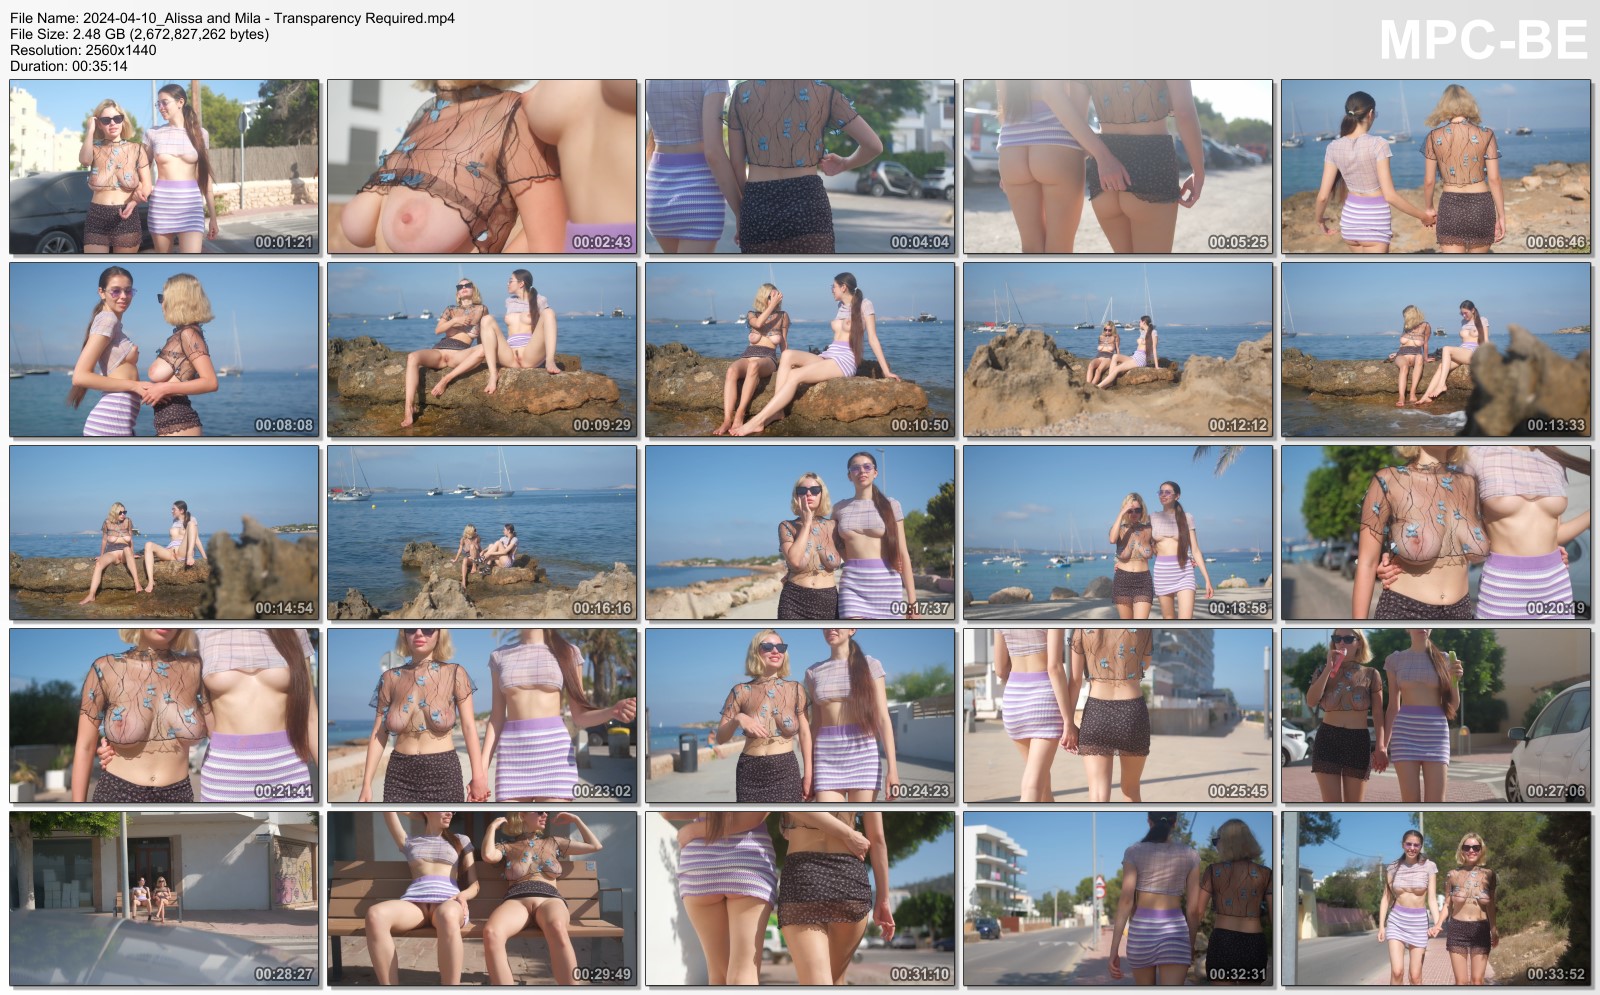Click the "File Name:" line in the header
The height and width of the screenshot is (995, 1600).
click(232, 18)
